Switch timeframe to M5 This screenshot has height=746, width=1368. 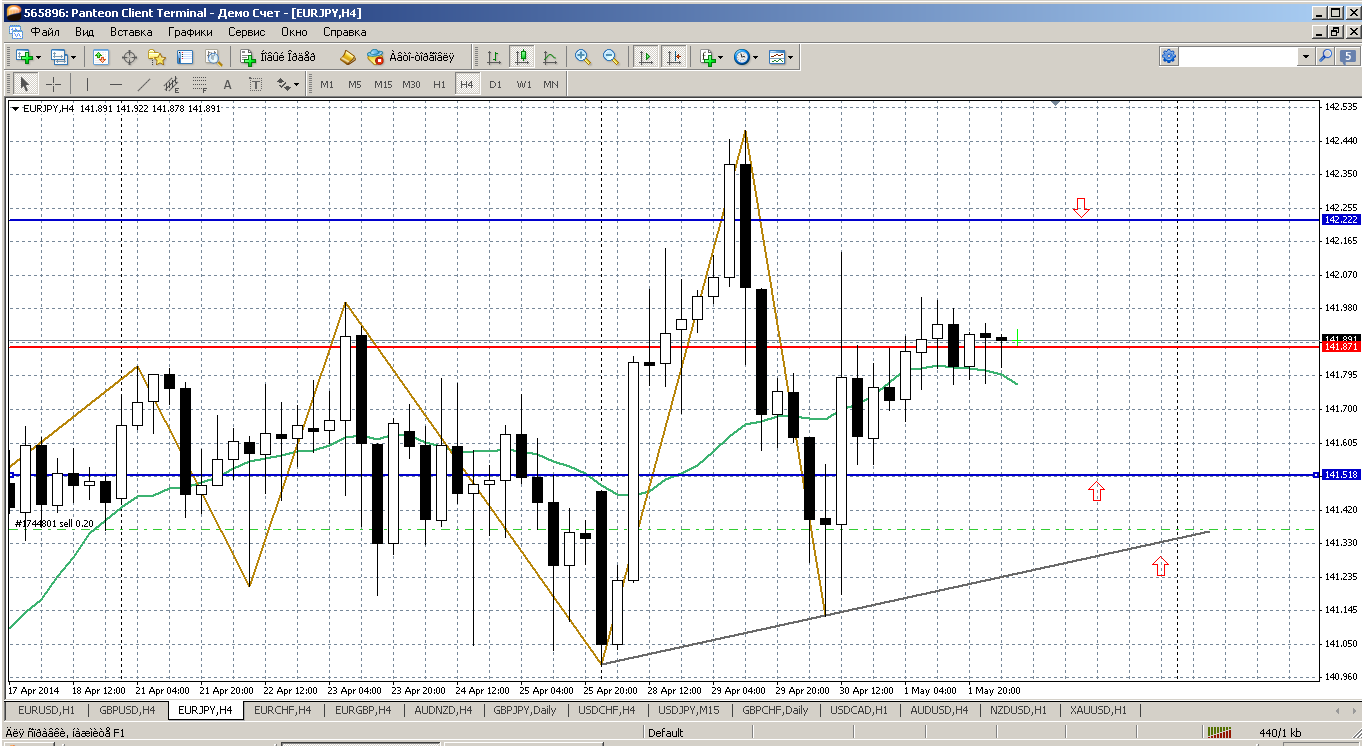click(x=355, y=84)
